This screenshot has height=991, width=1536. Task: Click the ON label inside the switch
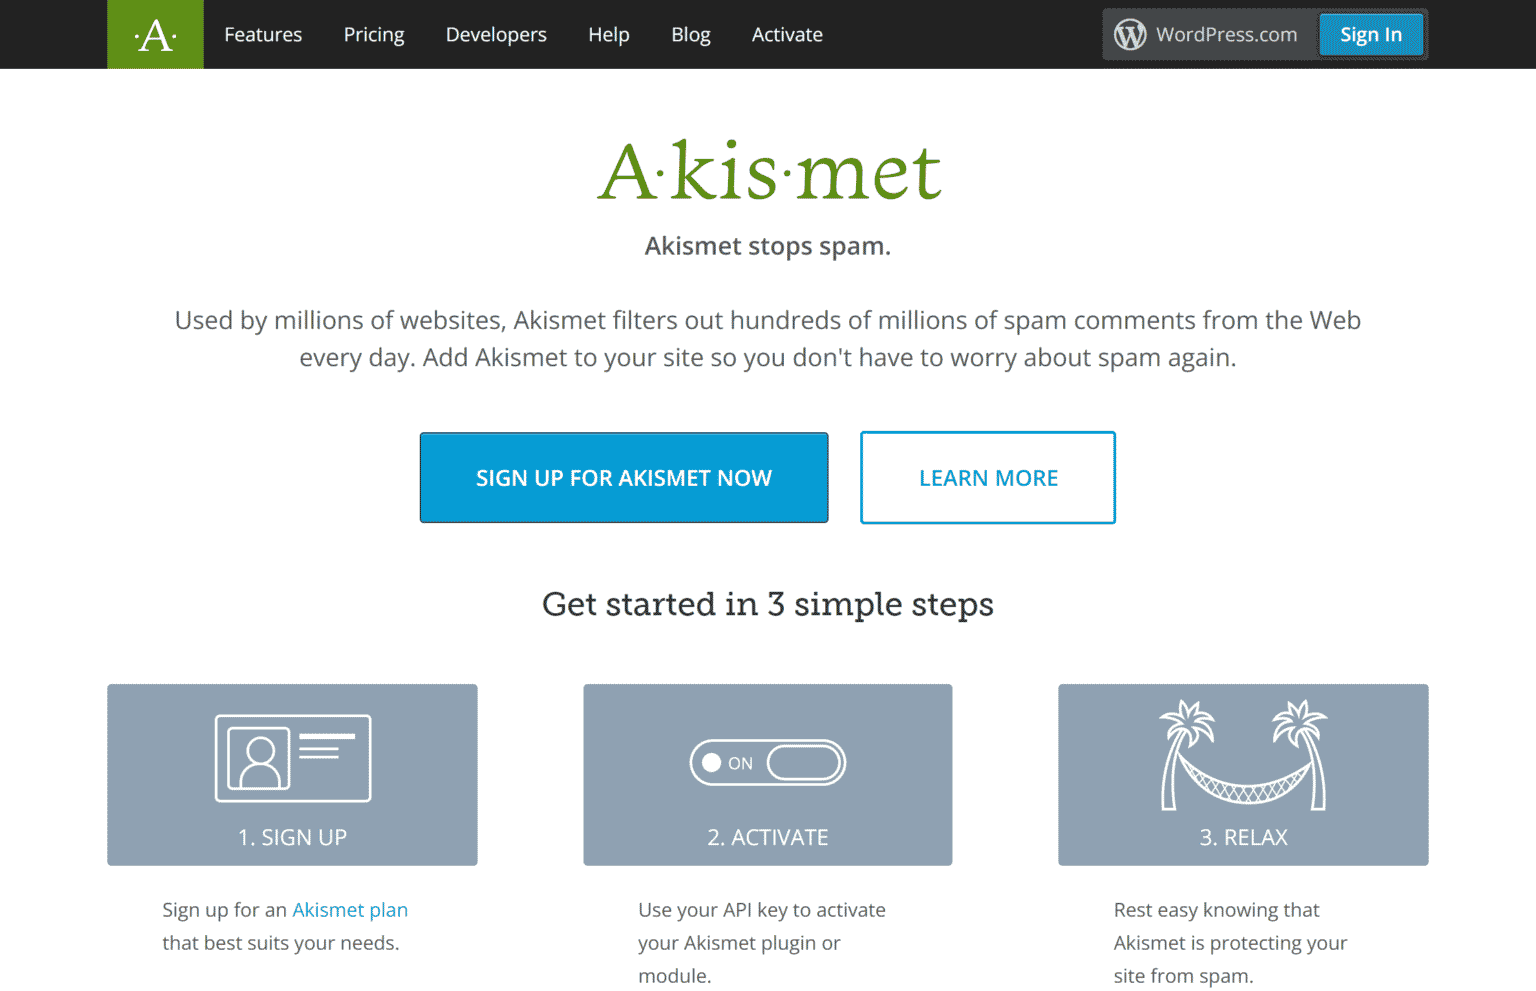click(740, 762)
